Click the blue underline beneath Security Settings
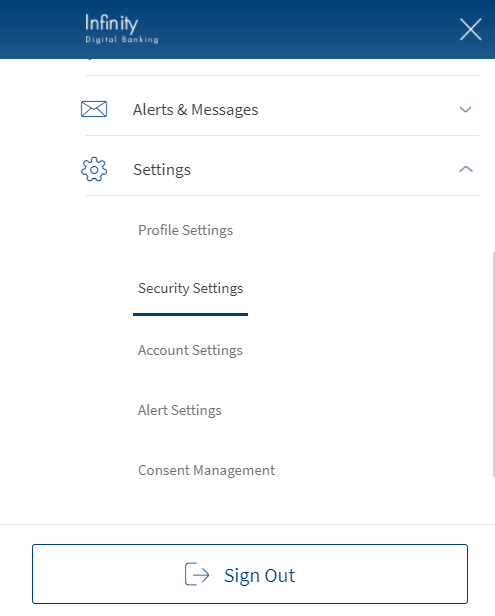Screen dimensions: 495x616 tap(191, 314)
